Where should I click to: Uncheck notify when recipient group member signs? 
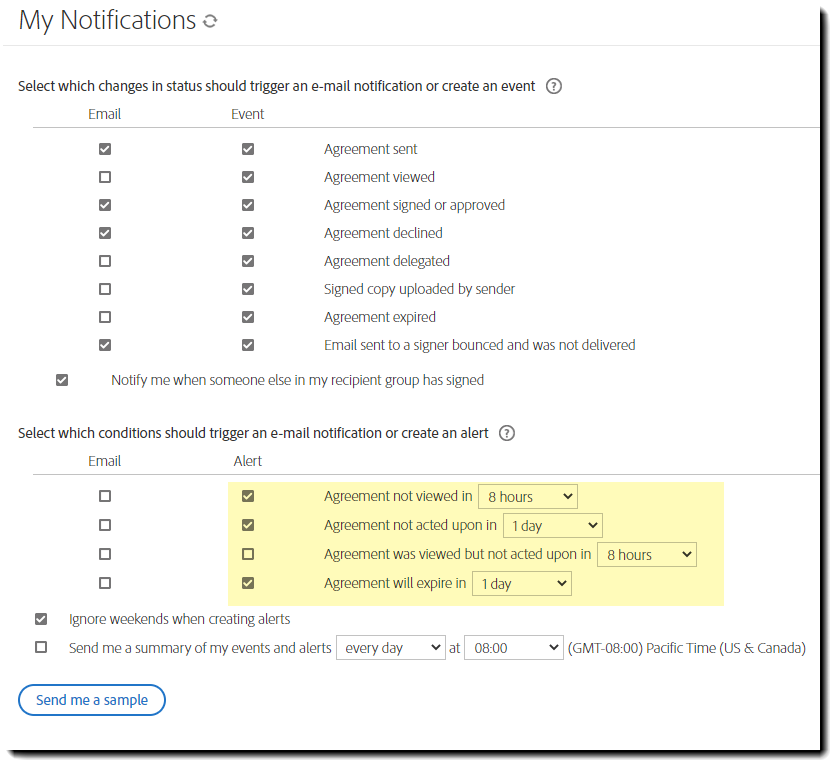click(61, 380)
